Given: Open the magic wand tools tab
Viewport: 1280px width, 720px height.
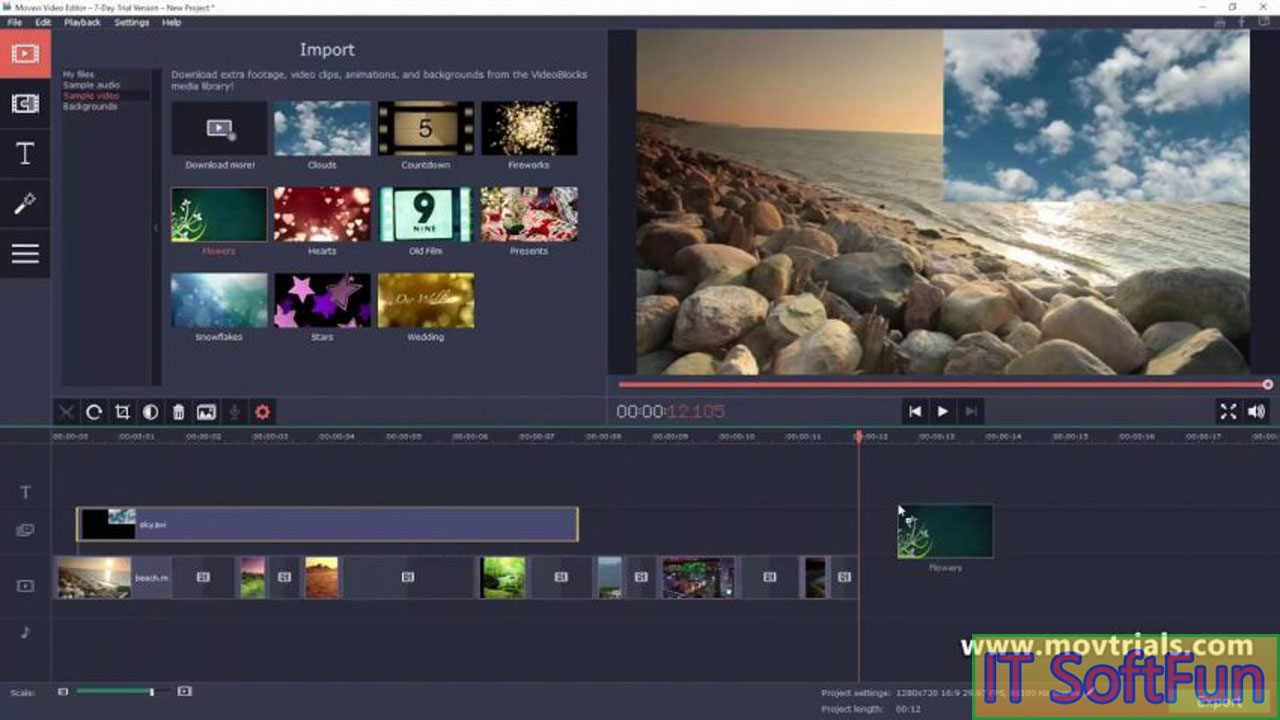Looking at the screenshot, I should pyautogui.click(x=25, y=204).
